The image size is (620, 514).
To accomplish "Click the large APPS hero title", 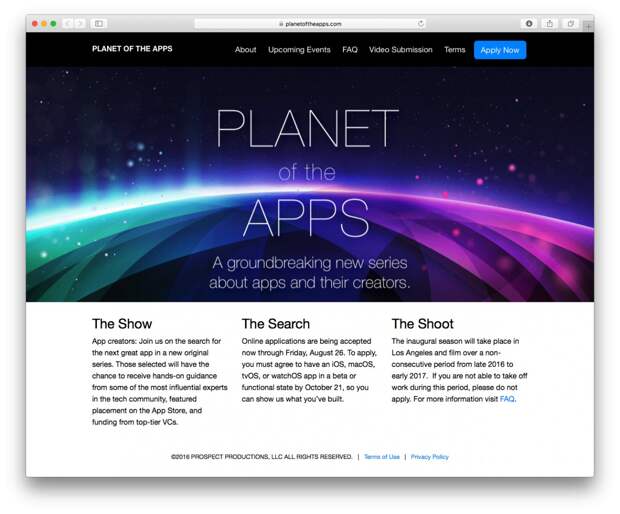I will [x=306, y=217].
